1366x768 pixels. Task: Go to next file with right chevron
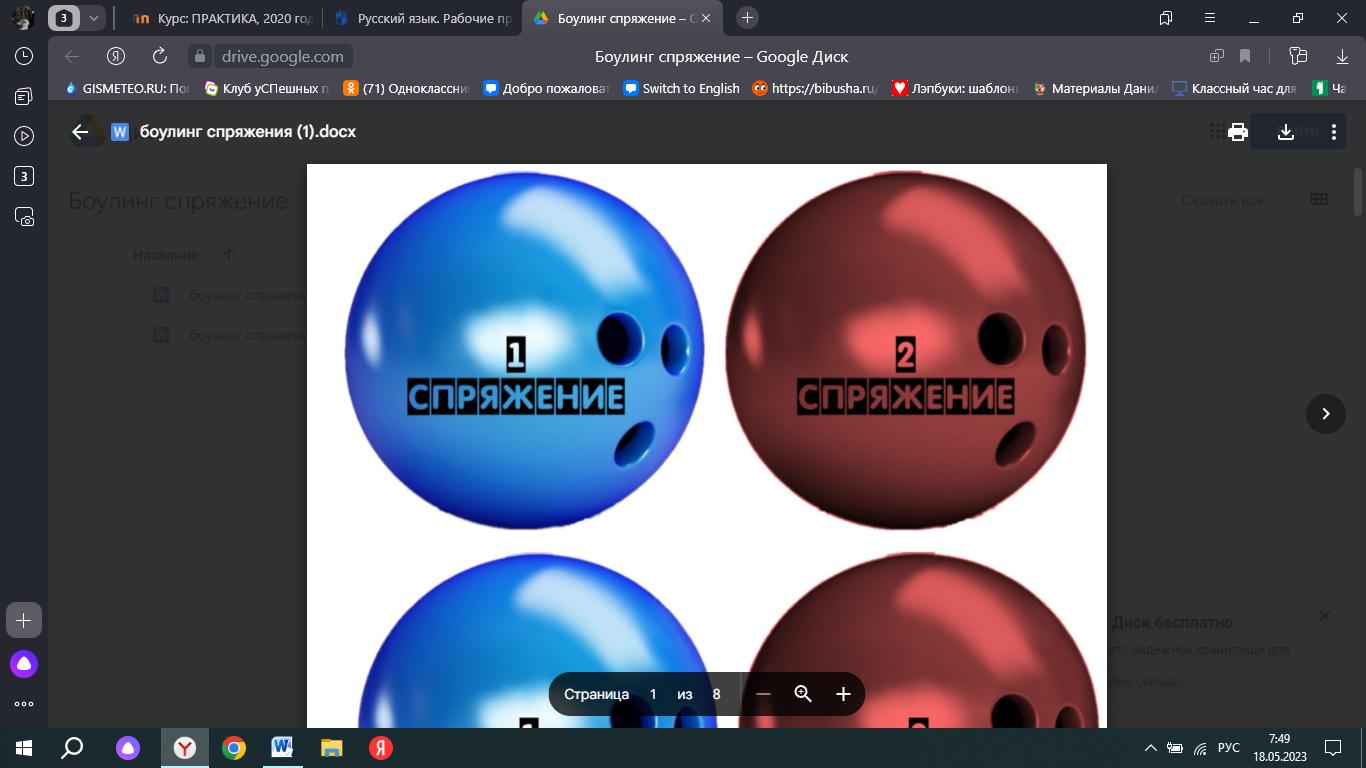point(1326,413)
